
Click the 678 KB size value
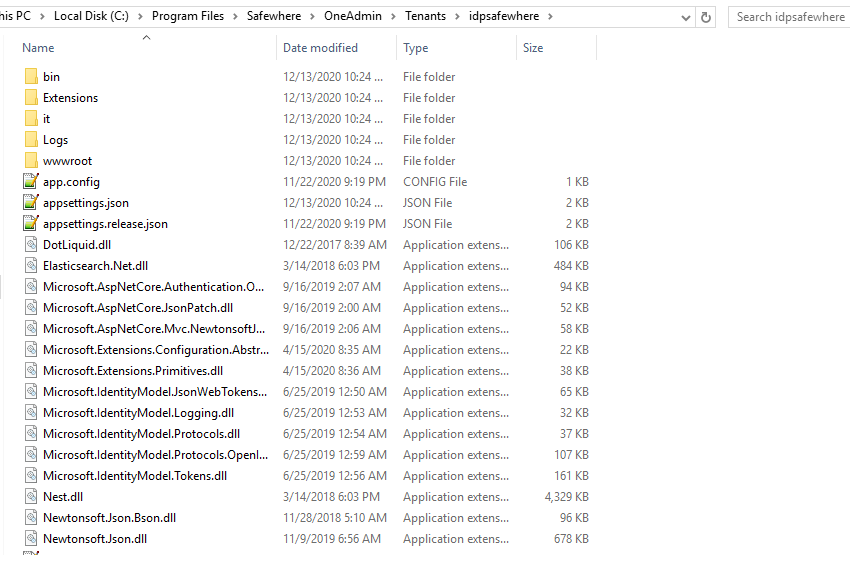tap(571, 539)
